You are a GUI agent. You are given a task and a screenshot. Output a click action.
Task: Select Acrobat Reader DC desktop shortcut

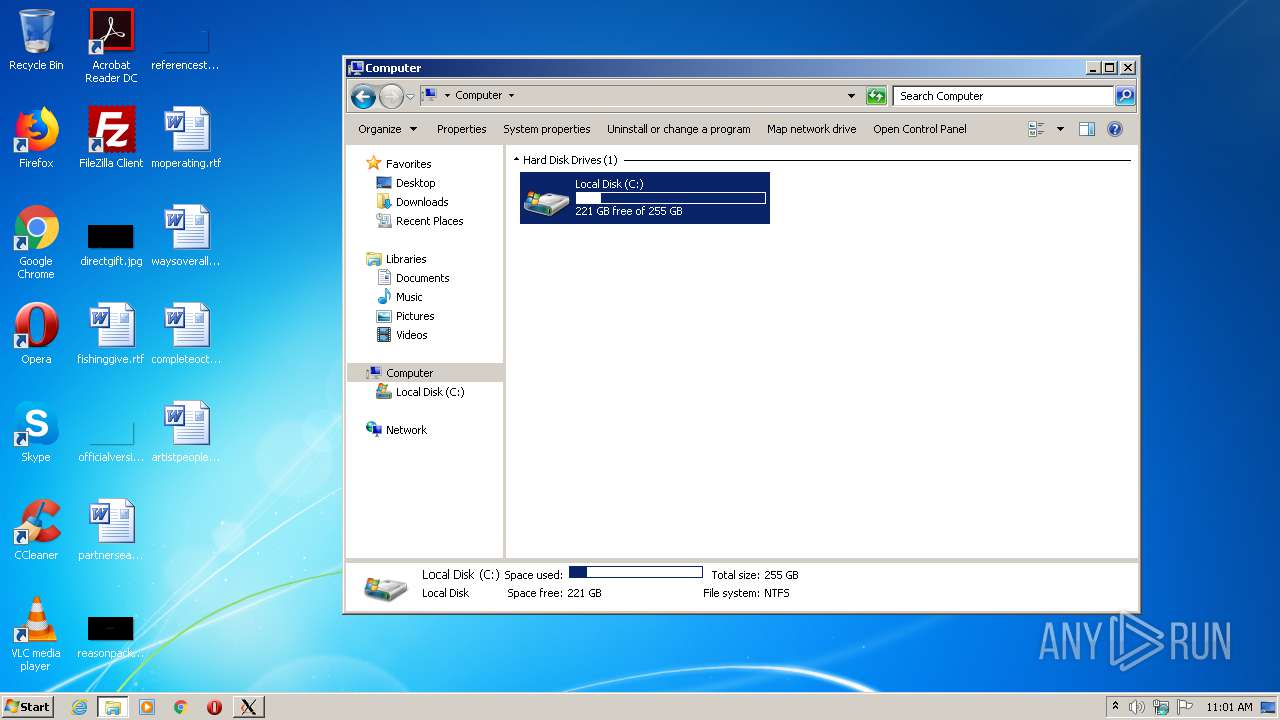pyautogui.click(x=111, y=46)
